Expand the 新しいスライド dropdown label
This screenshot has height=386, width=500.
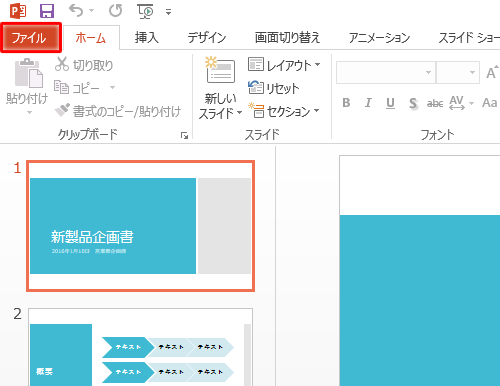pos(220,106)
